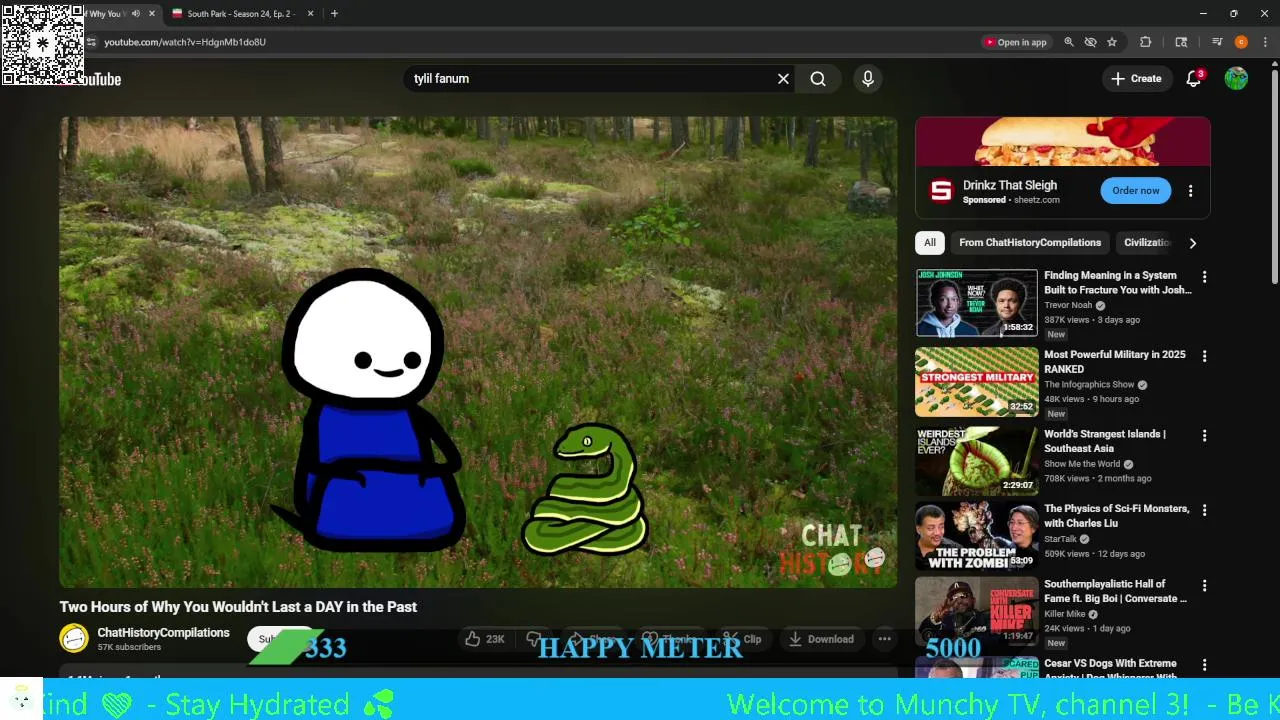1280x720 pixels.
Task: Click the video player to pause playback
Action: [478, 352]
